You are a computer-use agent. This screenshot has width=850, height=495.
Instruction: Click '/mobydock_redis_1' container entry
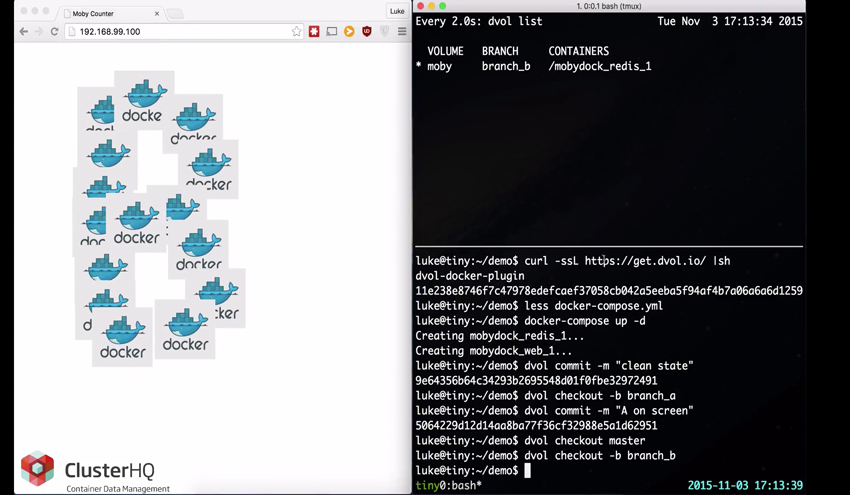pyautogui.click(x=600, y=66)
